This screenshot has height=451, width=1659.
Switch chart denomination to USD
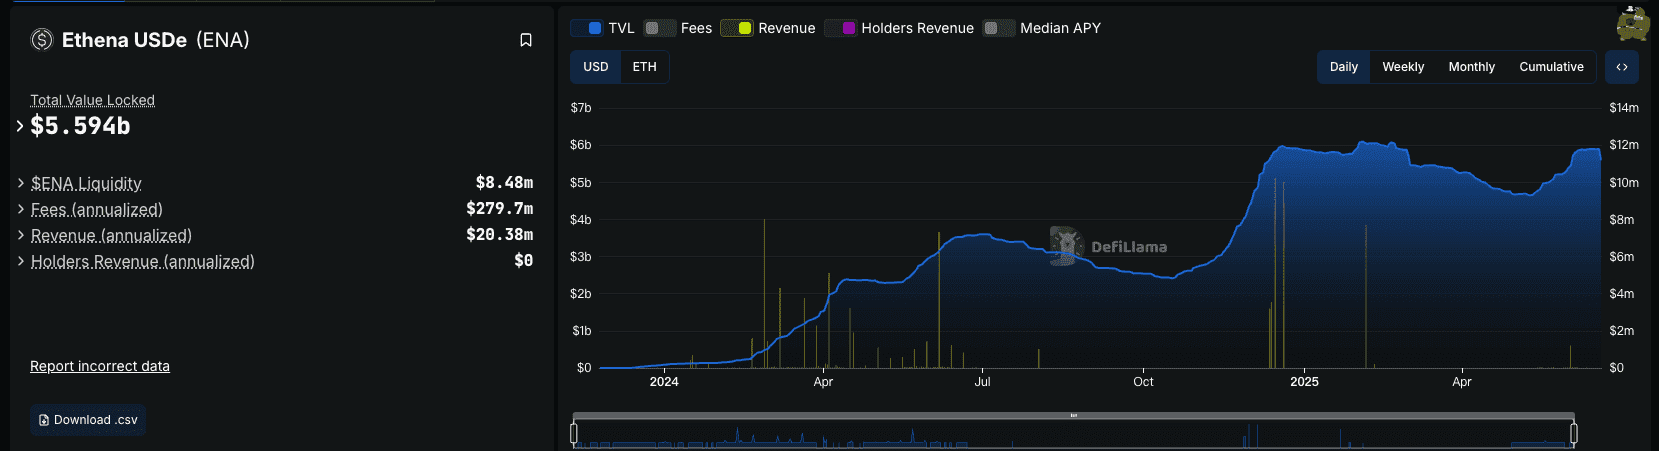pos(596,67)
